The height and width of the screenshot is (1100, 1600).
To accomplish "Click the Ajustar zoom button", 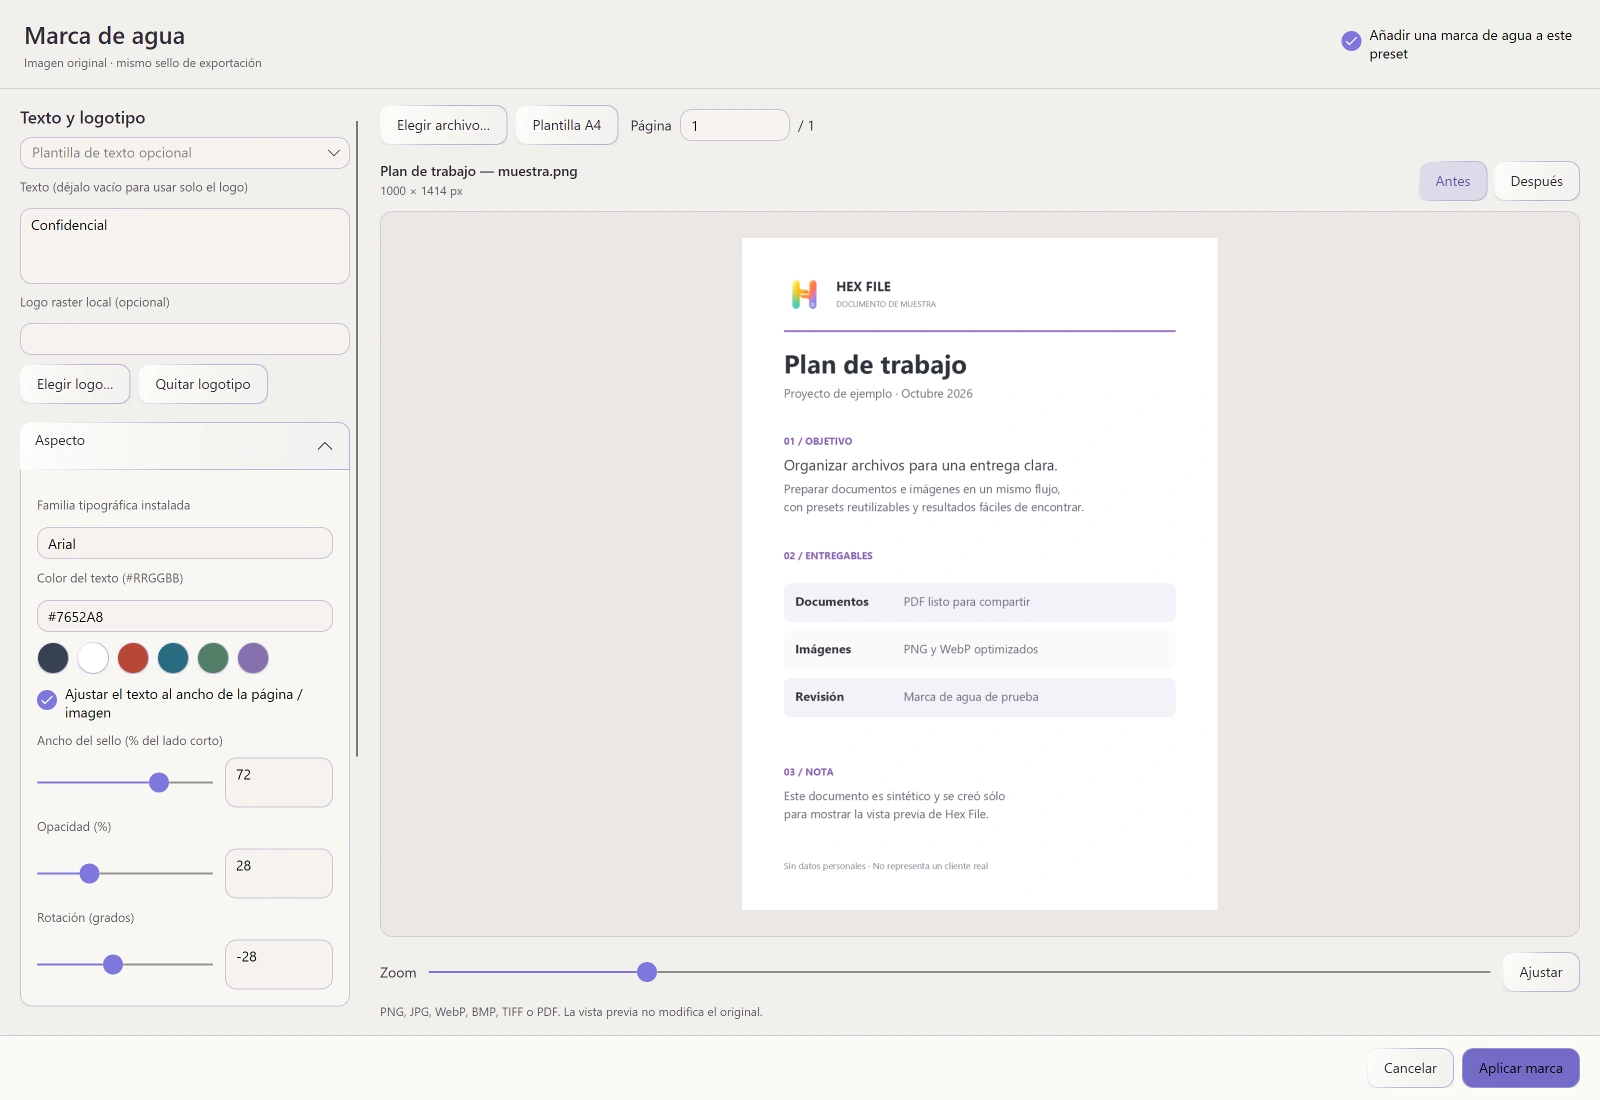I will click(1541, 972).
